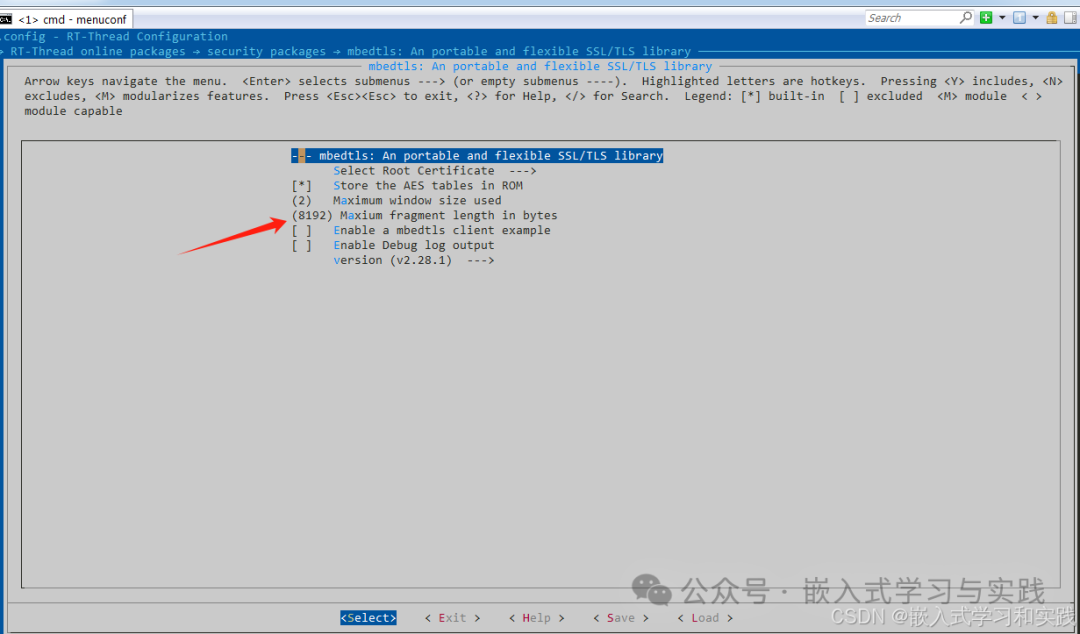Click the < Load > button
This screenshot has height=634, width=1080.
click(705, 618)
